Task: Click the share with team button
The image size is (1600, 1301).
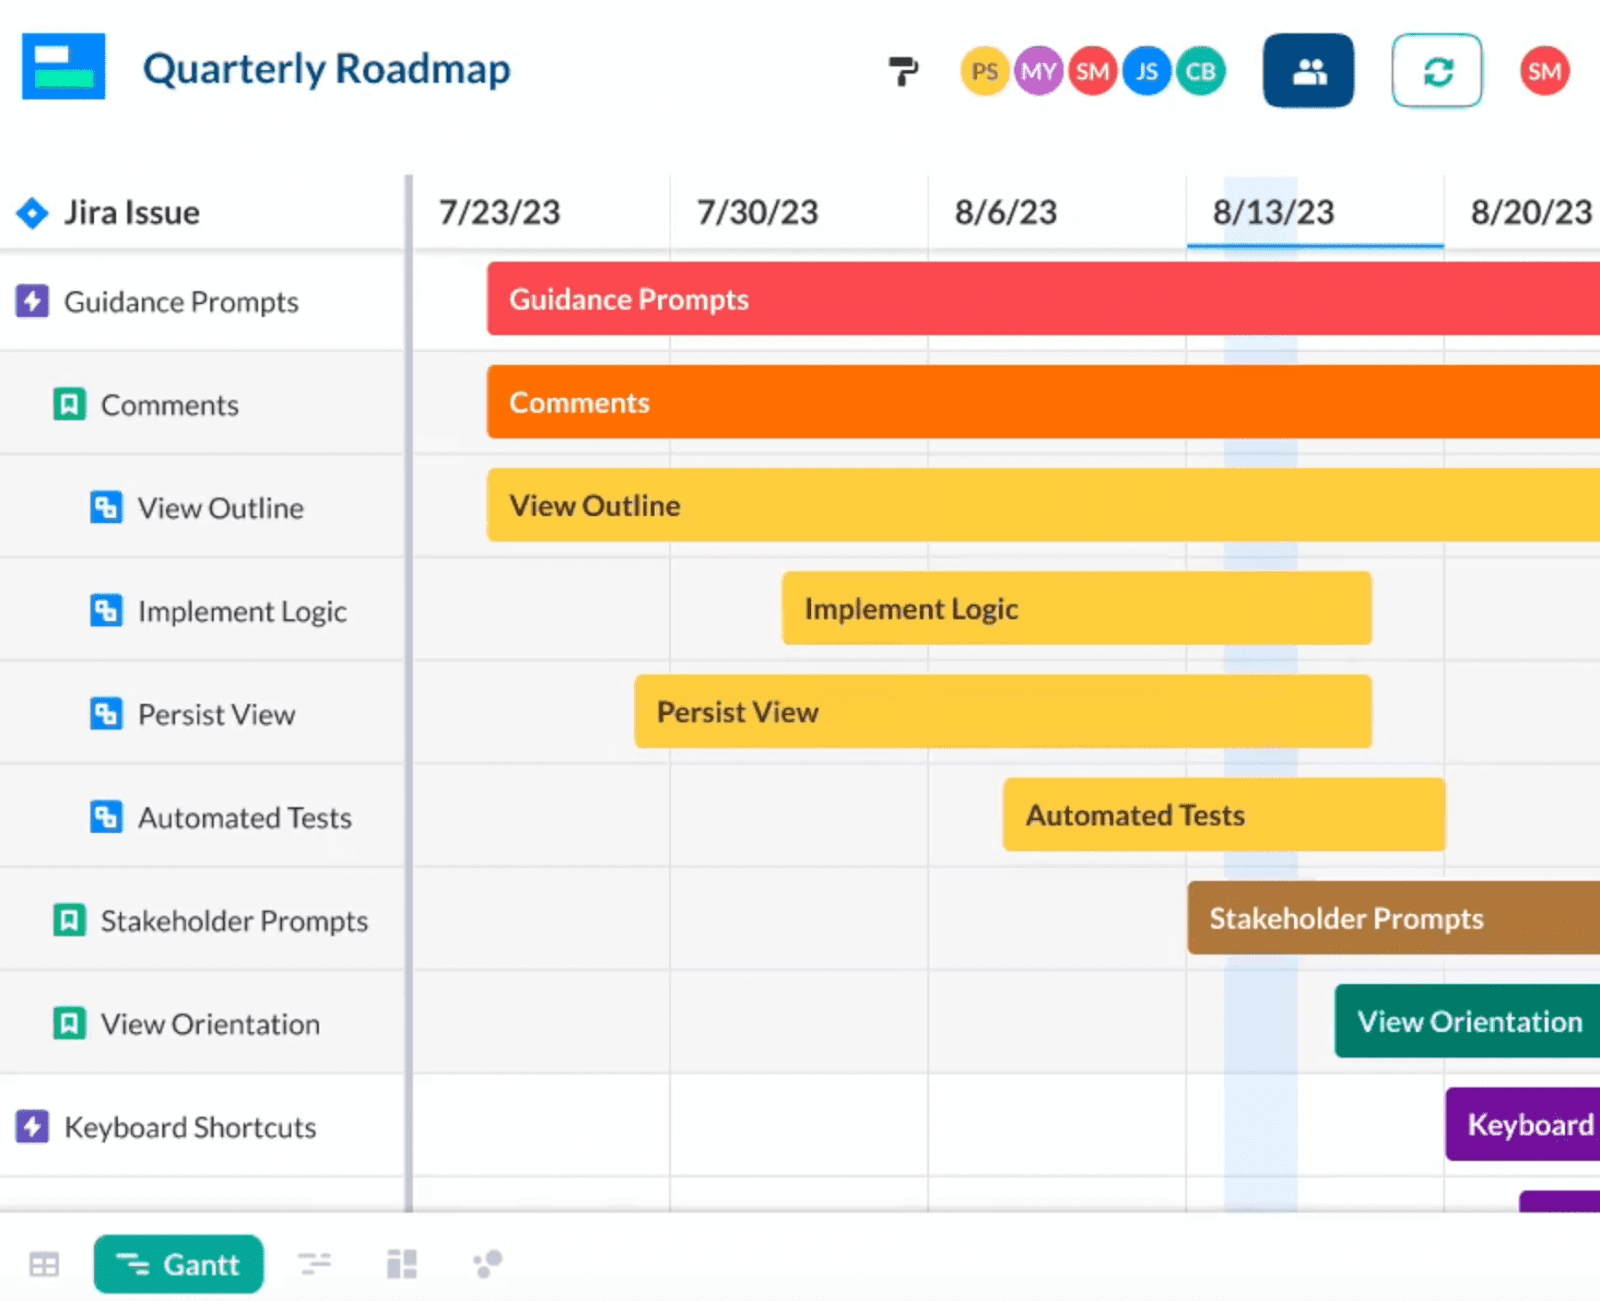Action: (x=1308, y=71)
